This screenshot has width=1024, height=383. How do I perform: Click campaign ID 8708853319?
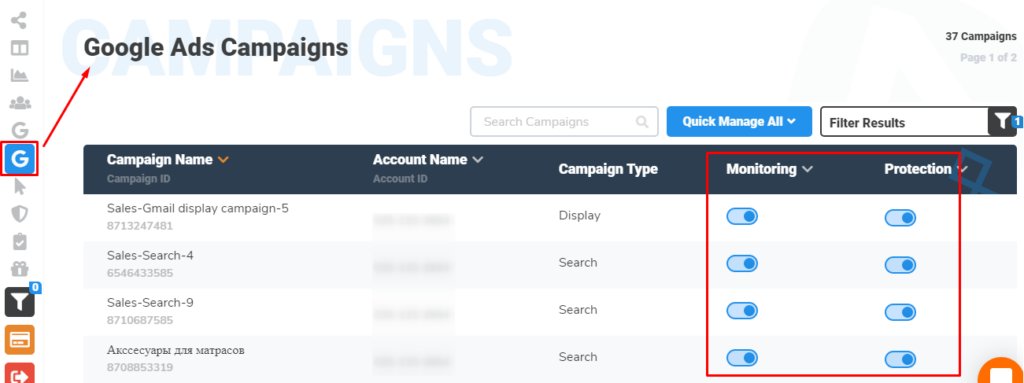pos(140,367)
